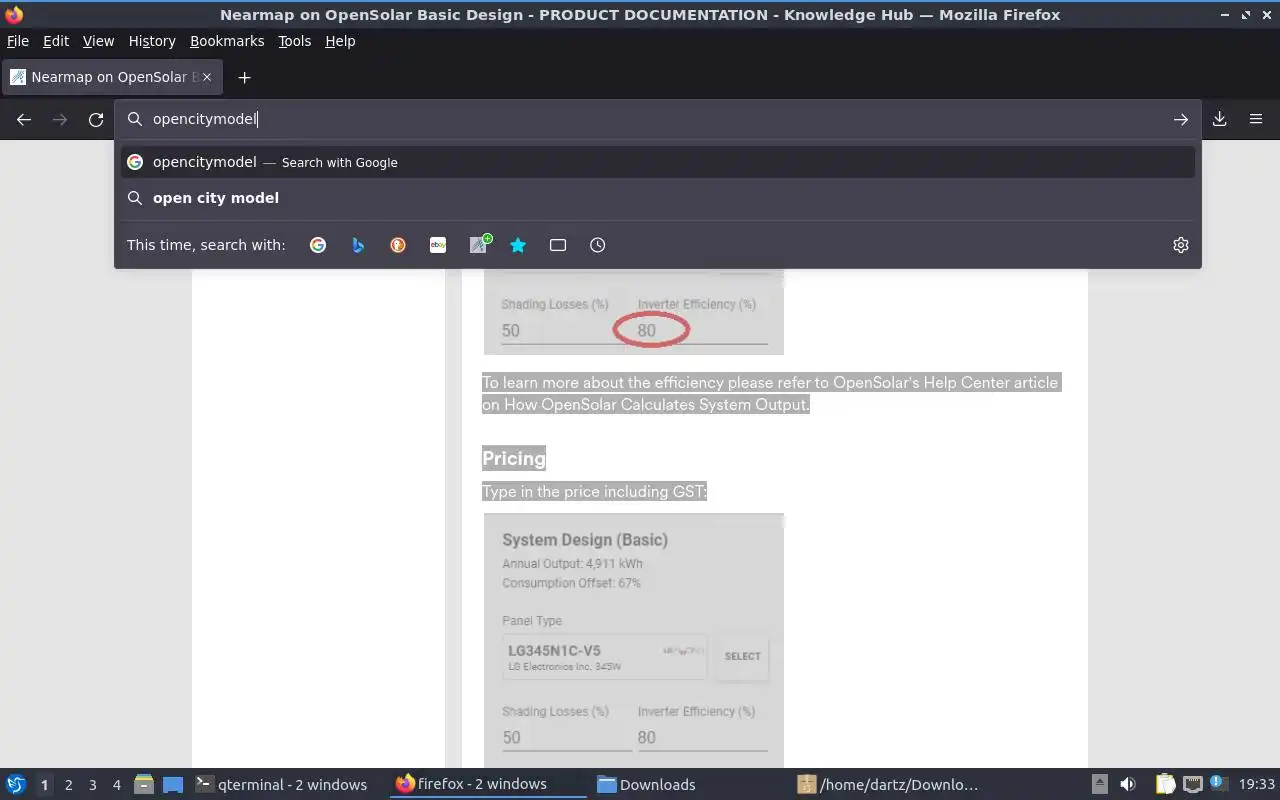1280x800 pixels.
Task: Open the Tools menu
Action: [295, 41]
